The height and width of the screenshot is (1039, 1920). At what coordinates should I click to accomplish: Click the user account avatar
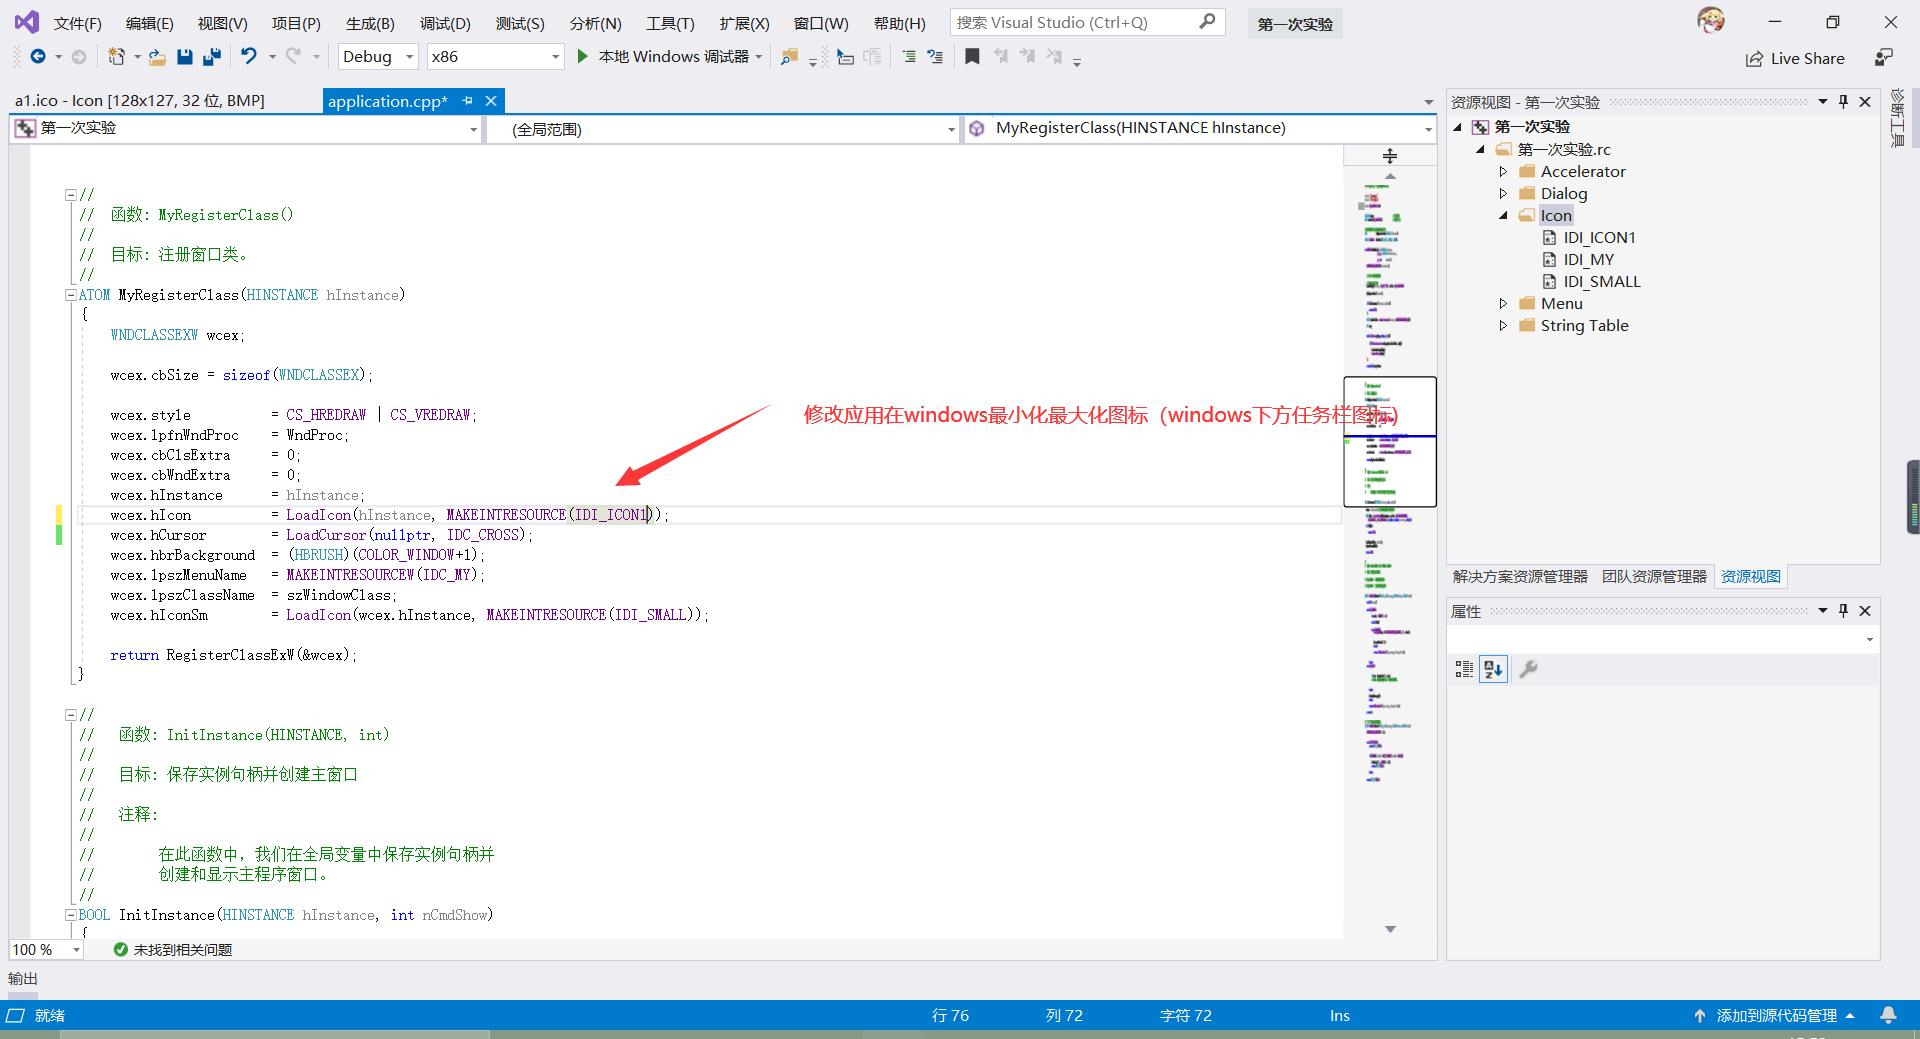tap(1711, 20)
